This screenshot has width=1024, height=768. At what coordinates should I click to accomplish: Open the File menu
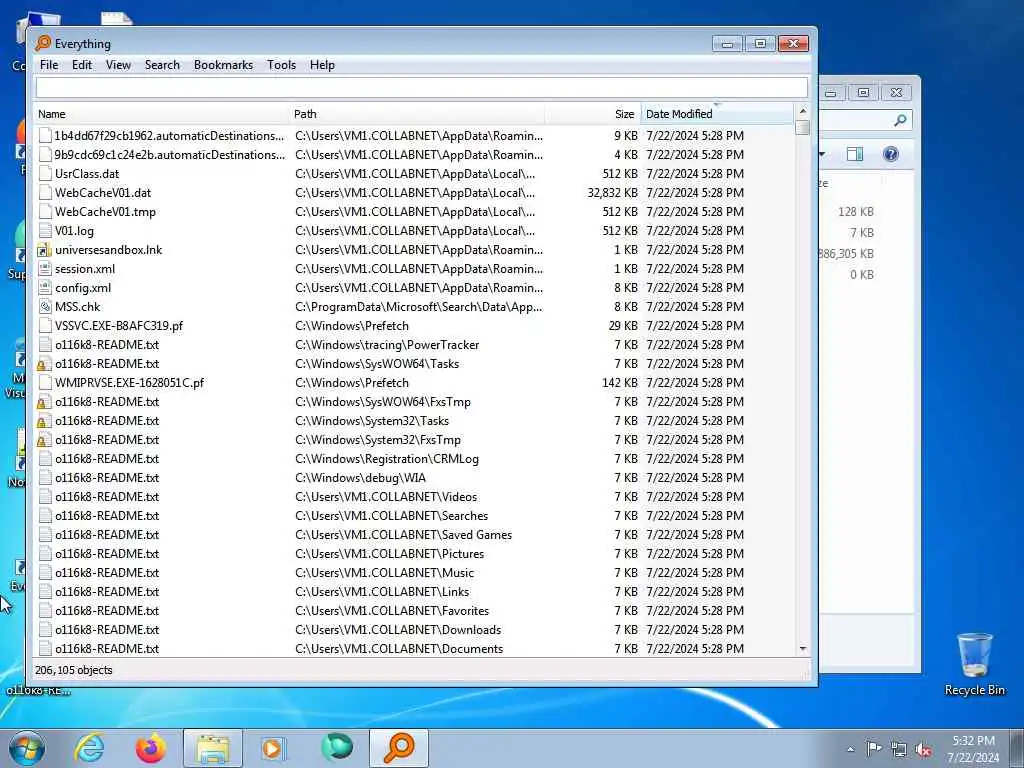pos(49,65)
